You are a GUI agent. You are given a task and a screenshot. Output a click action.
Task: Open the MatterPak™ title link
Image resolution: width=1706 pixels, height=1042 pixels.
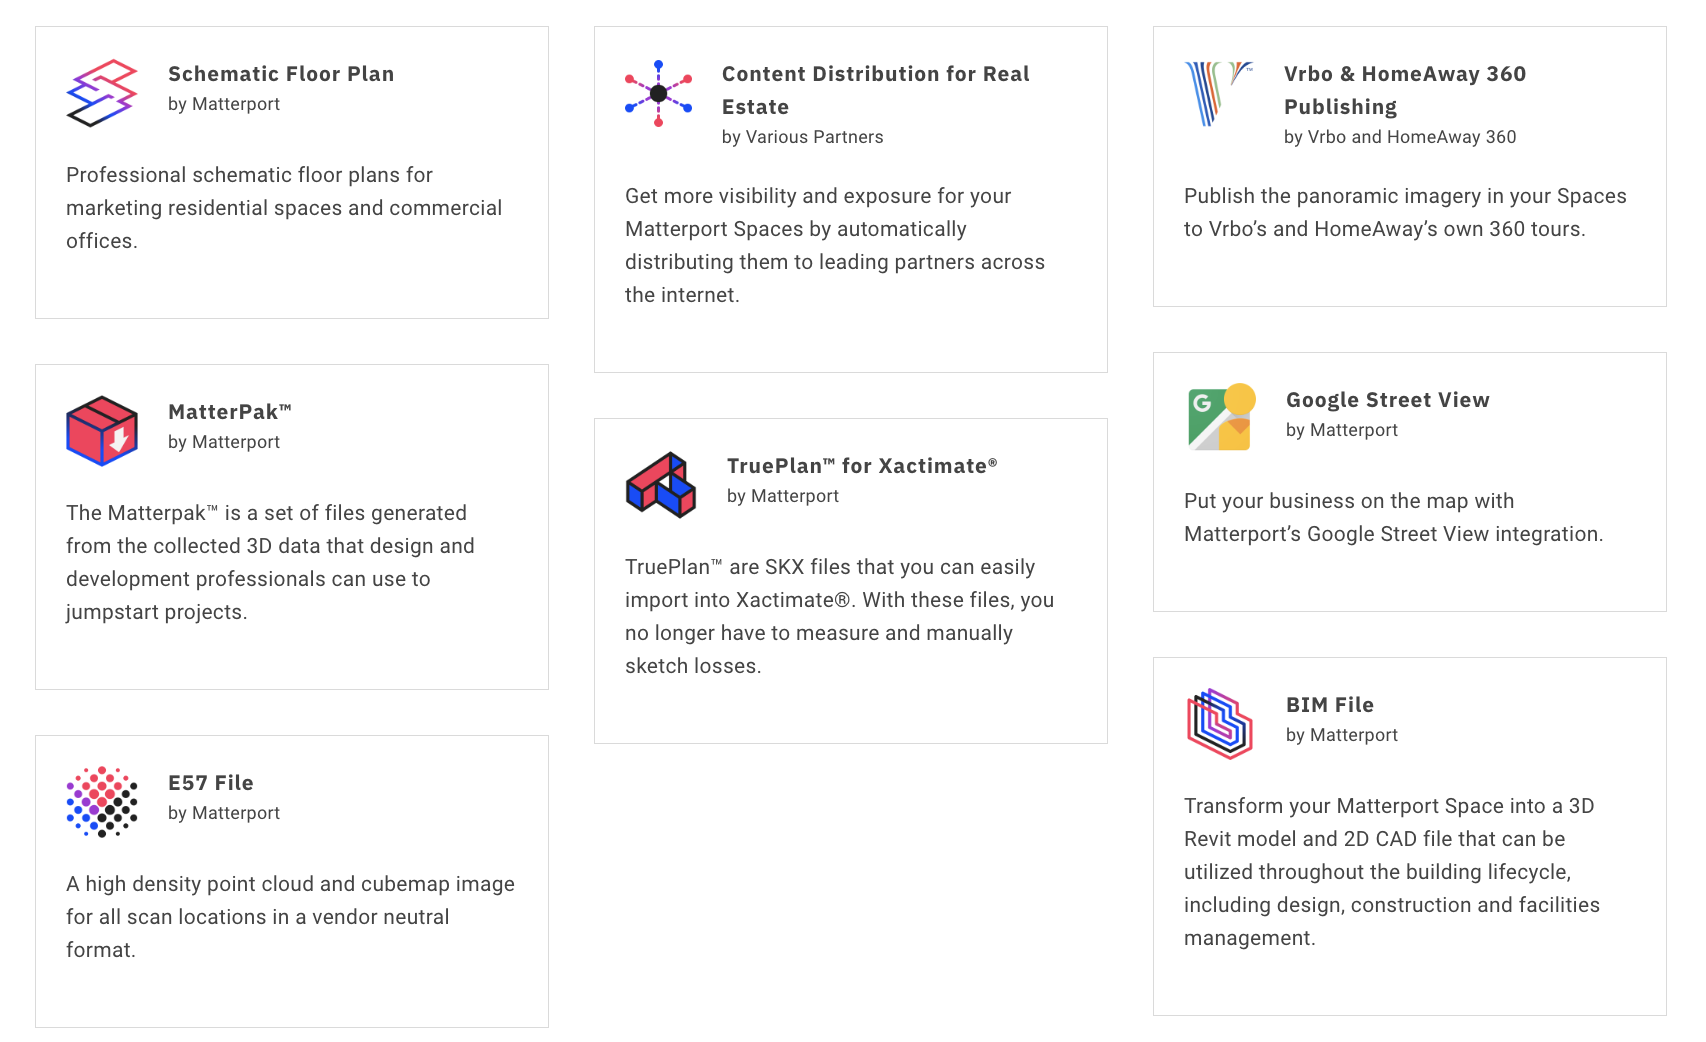click(230, 412)
